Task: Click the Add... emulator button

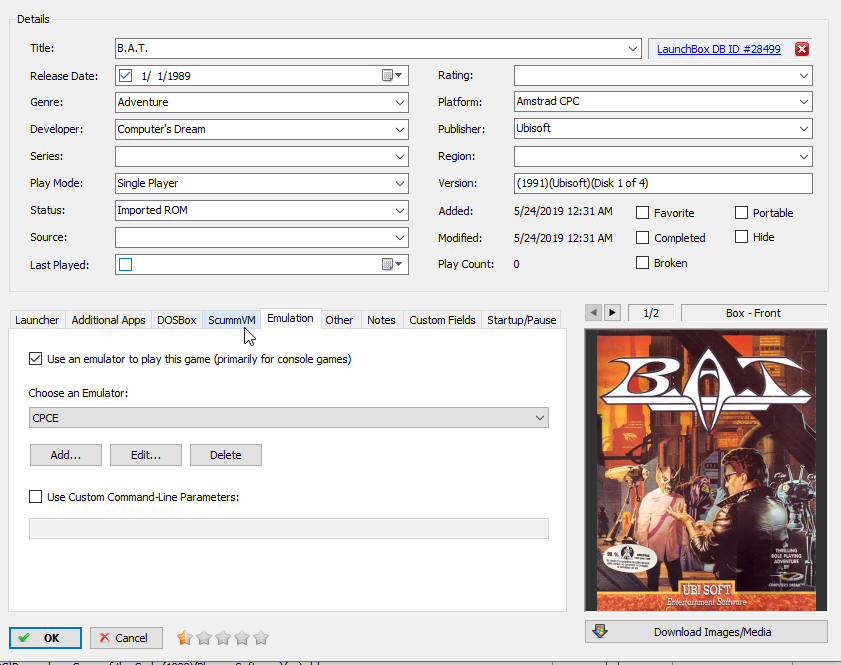Action: [x=66, y=455]
